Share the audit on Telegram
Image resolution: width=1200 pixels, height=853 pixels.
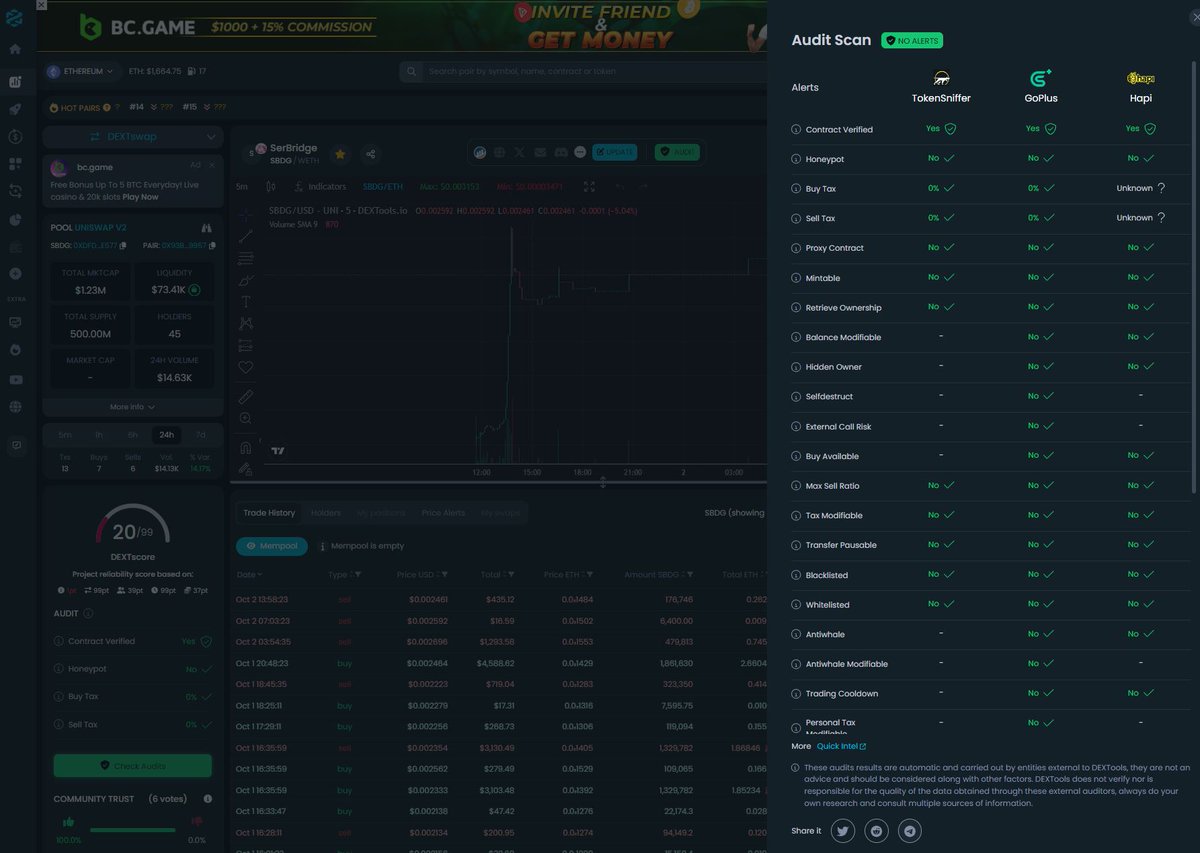click(x=909, y=831)
